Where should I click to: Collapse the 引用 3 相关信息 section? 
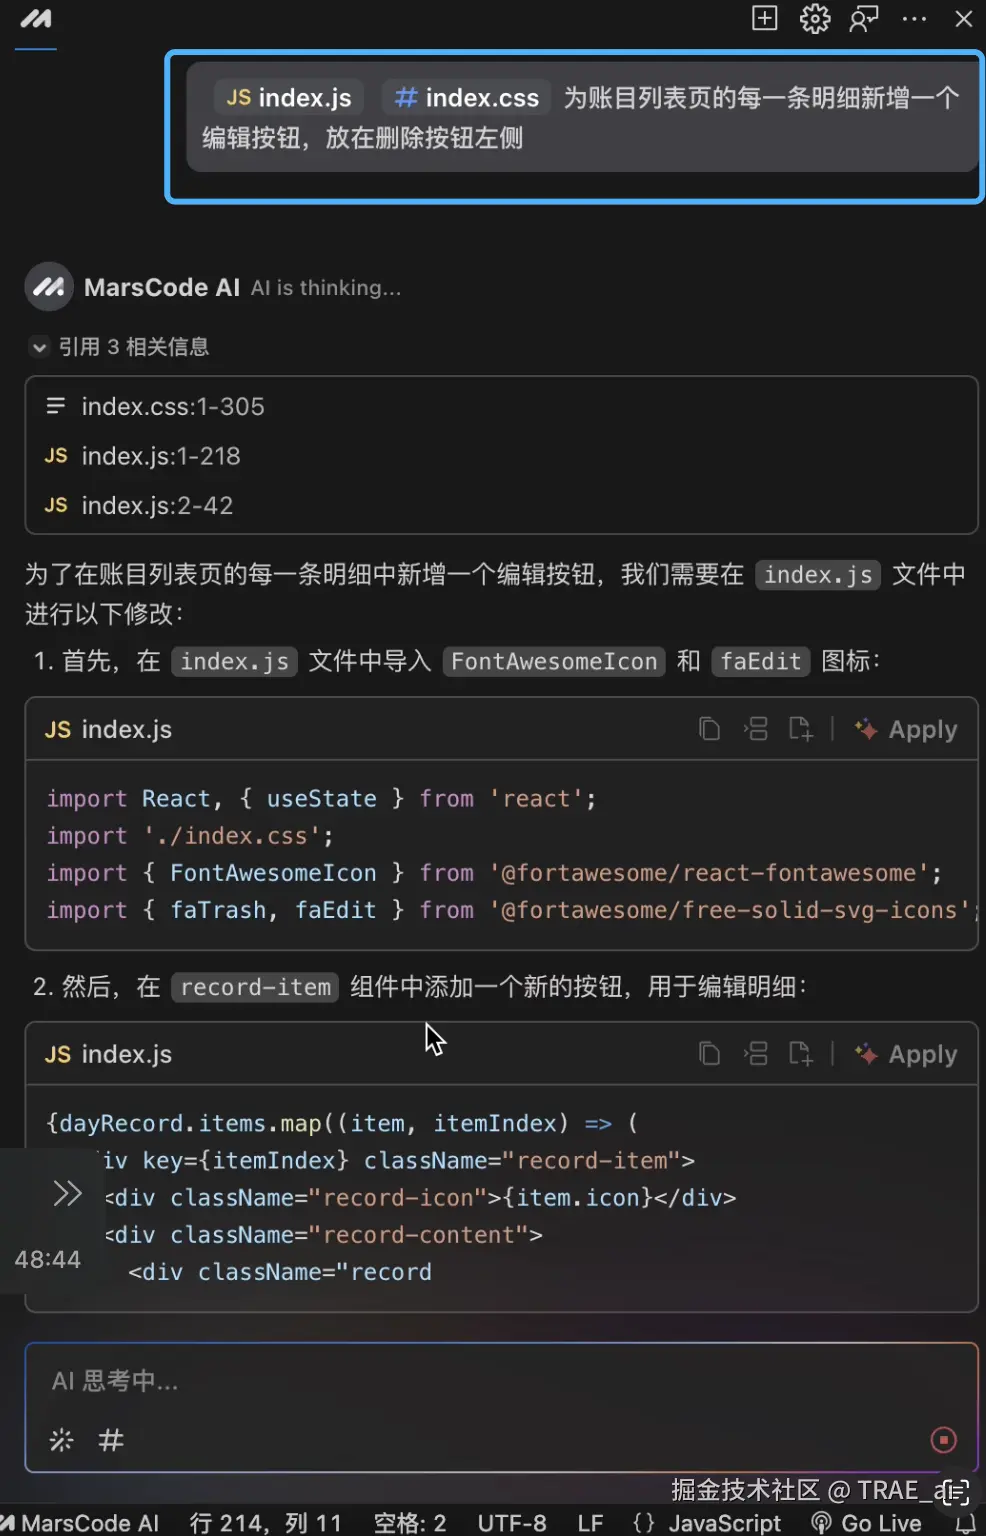pyautogui.click(x=40, y=347)
